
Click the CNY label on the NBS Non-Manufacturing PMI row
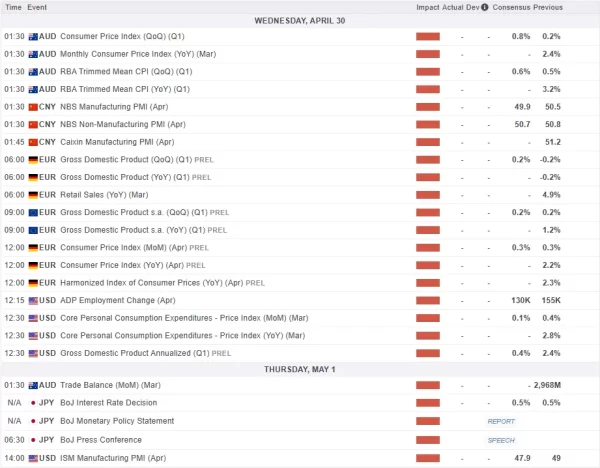[x=47, y=124]
